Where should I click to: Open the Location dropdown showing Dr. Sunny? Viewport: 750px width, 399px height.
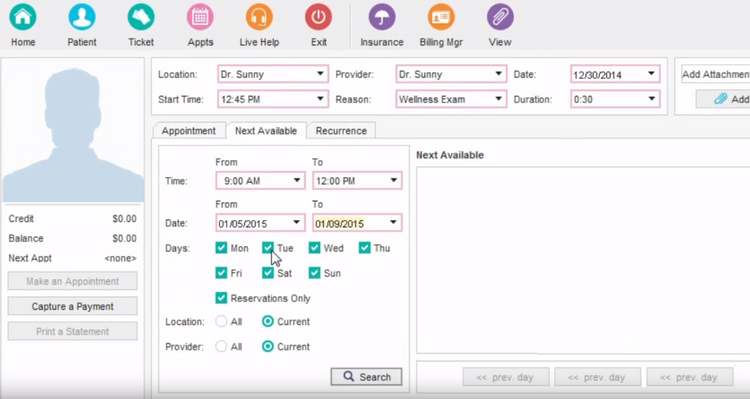(273, 74)
